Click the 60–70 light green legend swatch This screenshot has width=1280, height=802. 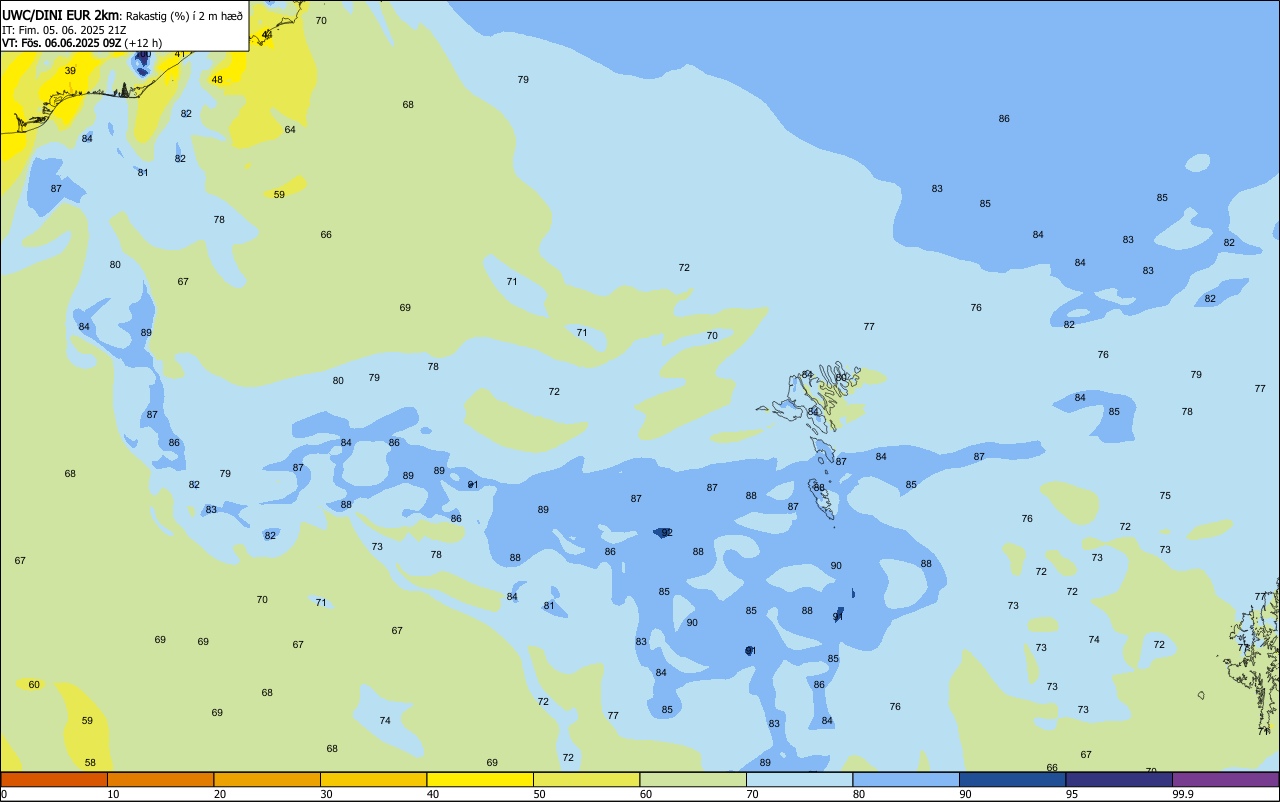pyautogui.click(x=693, y=779)
